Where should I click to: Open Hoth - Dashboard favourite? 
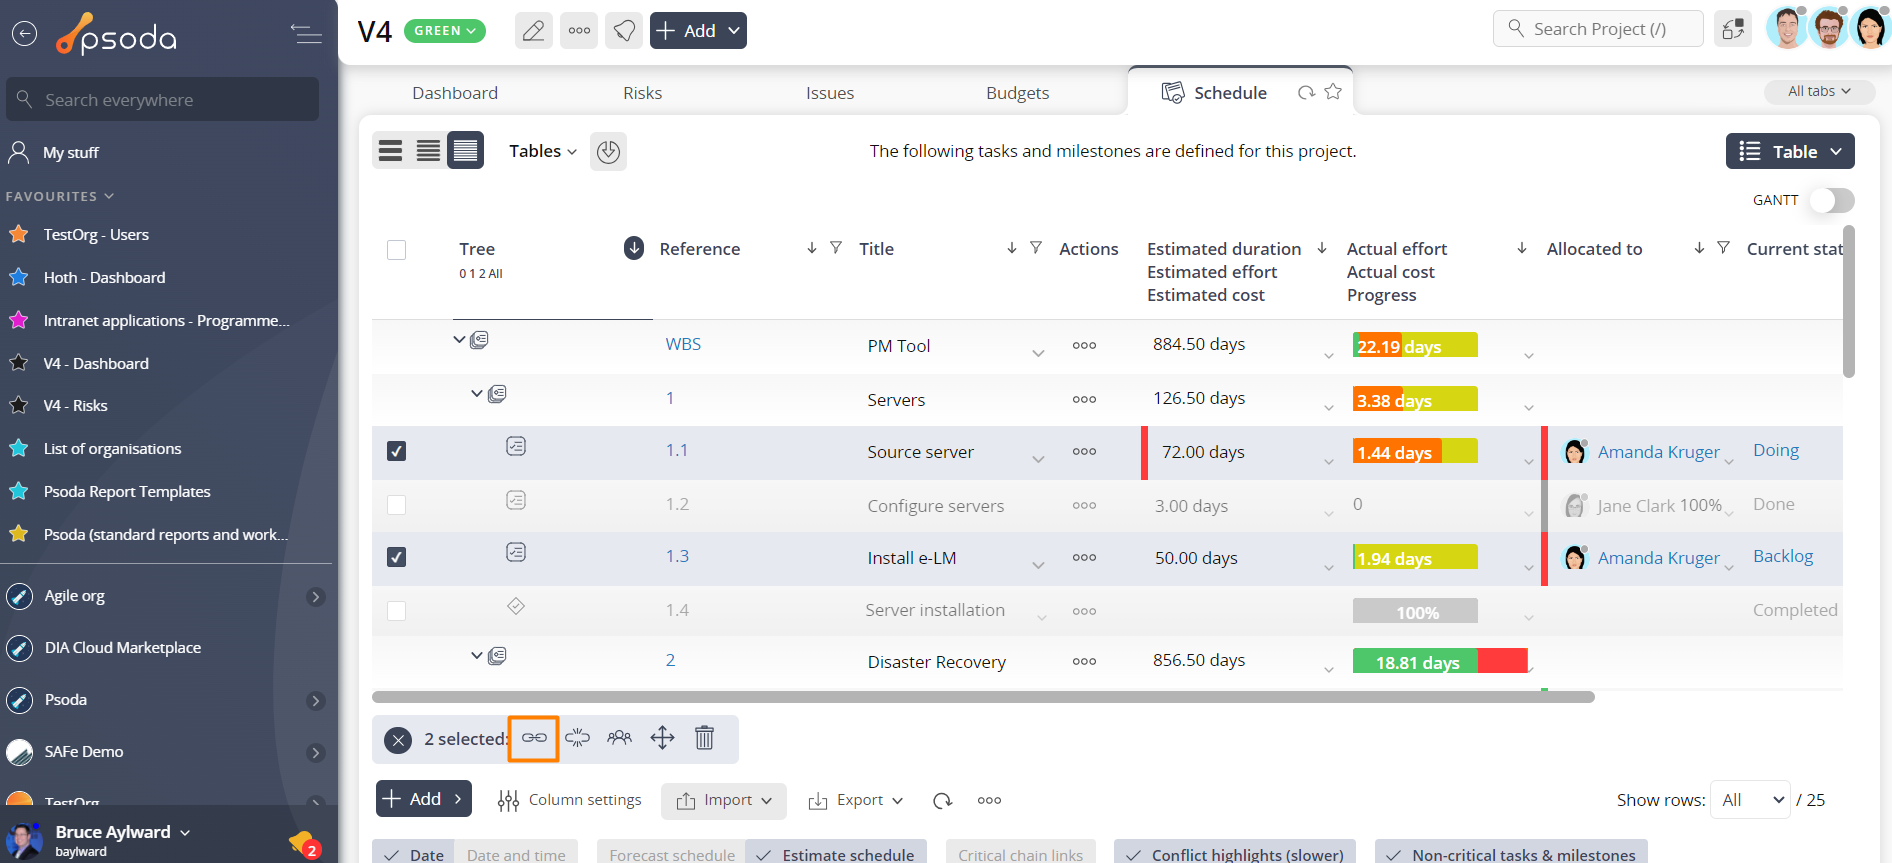pos(104,278)
